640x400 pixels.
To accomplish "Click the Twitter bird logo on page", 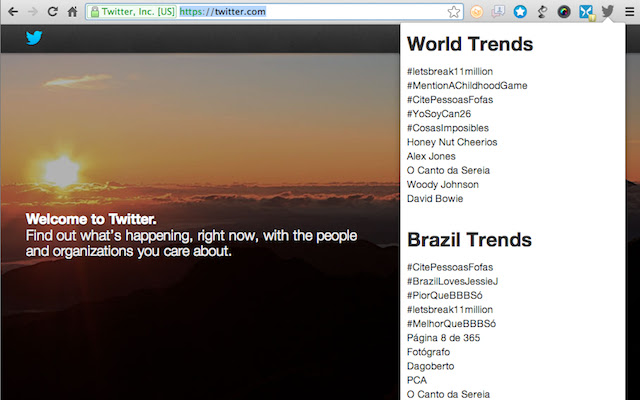I will (34, 38).
